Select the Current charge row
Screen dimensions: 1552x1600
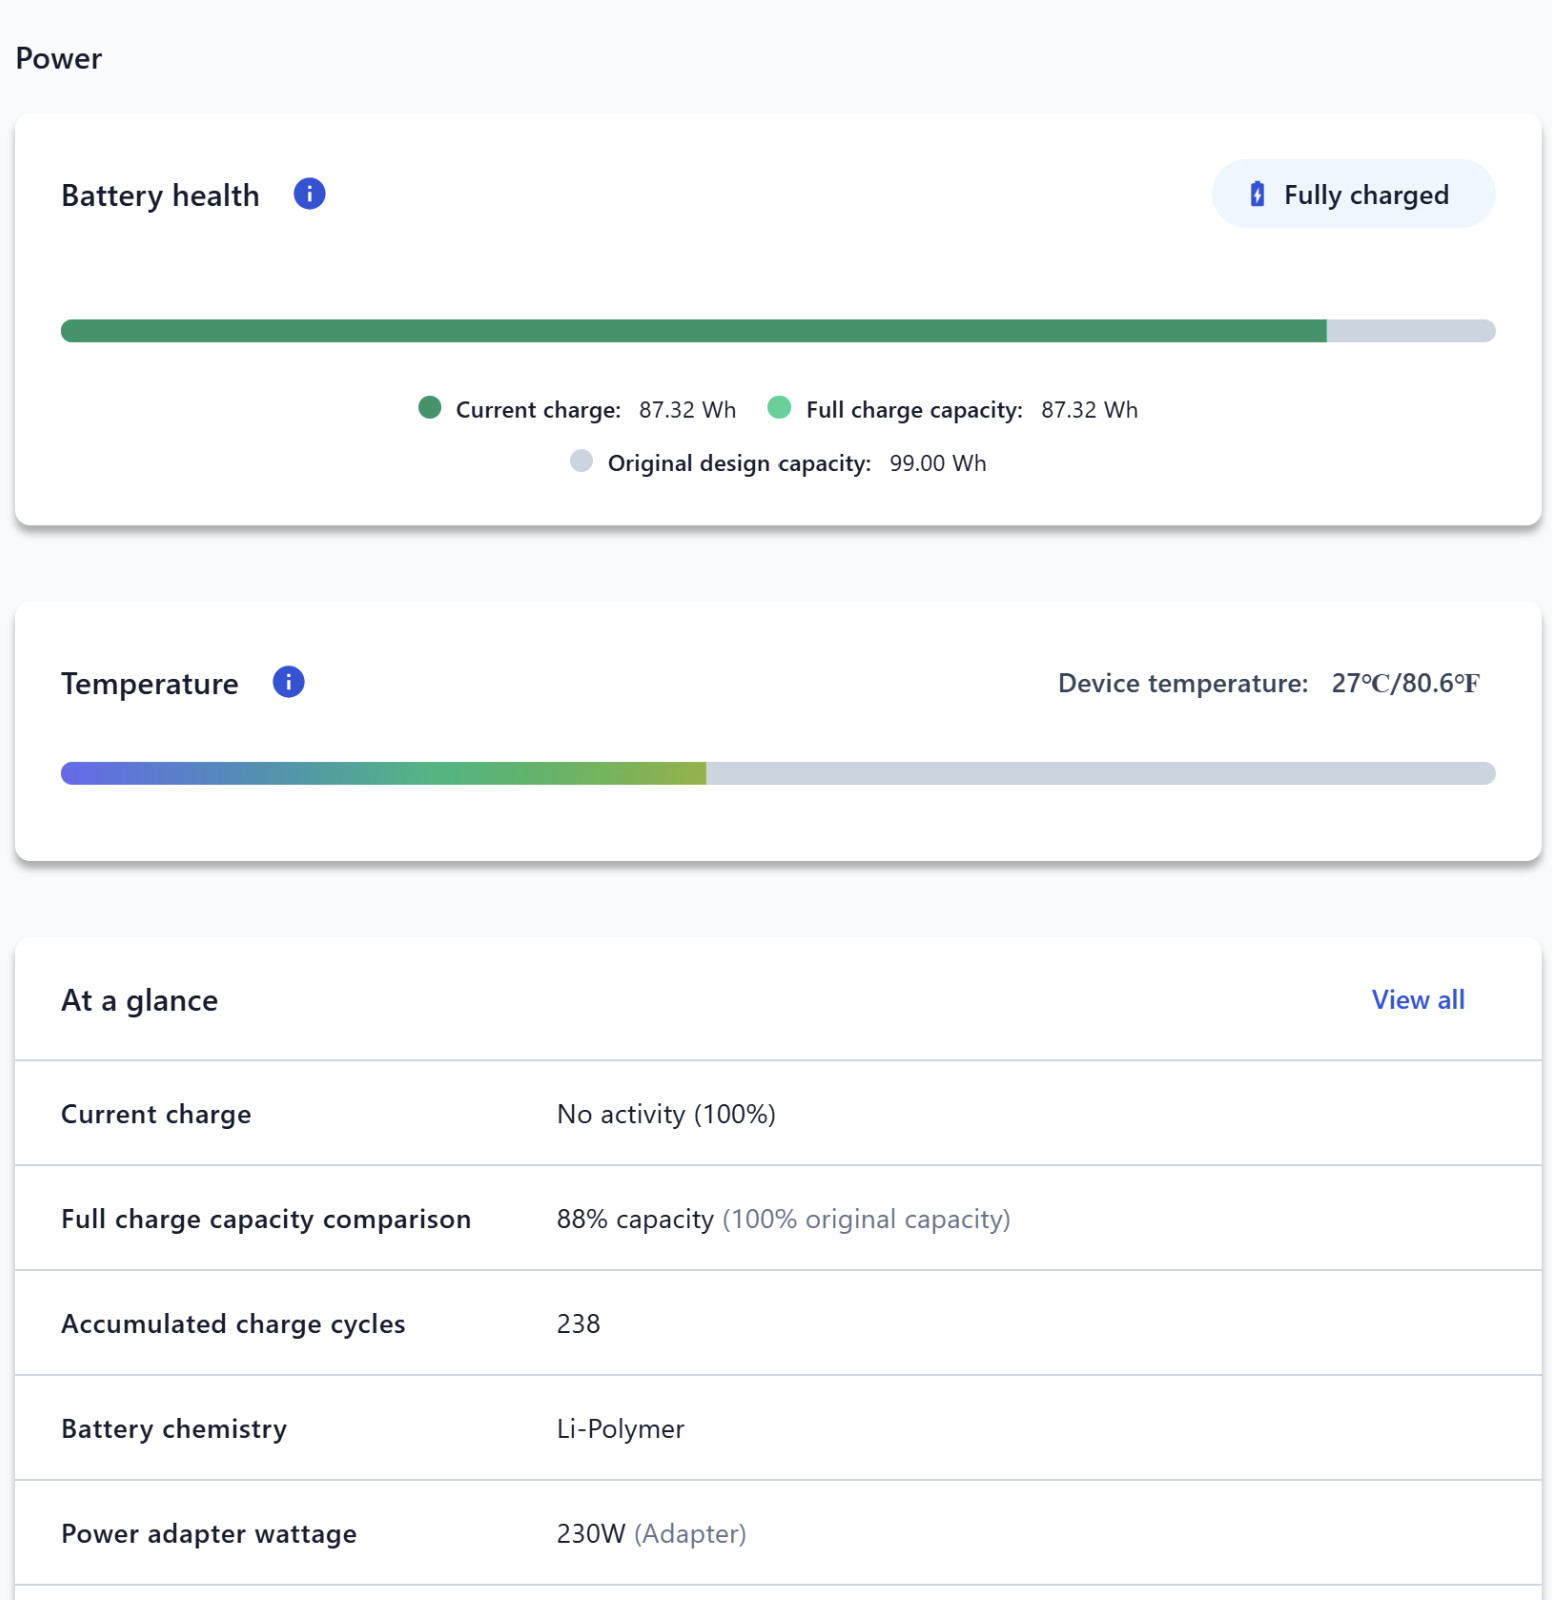coord(778,1113)
